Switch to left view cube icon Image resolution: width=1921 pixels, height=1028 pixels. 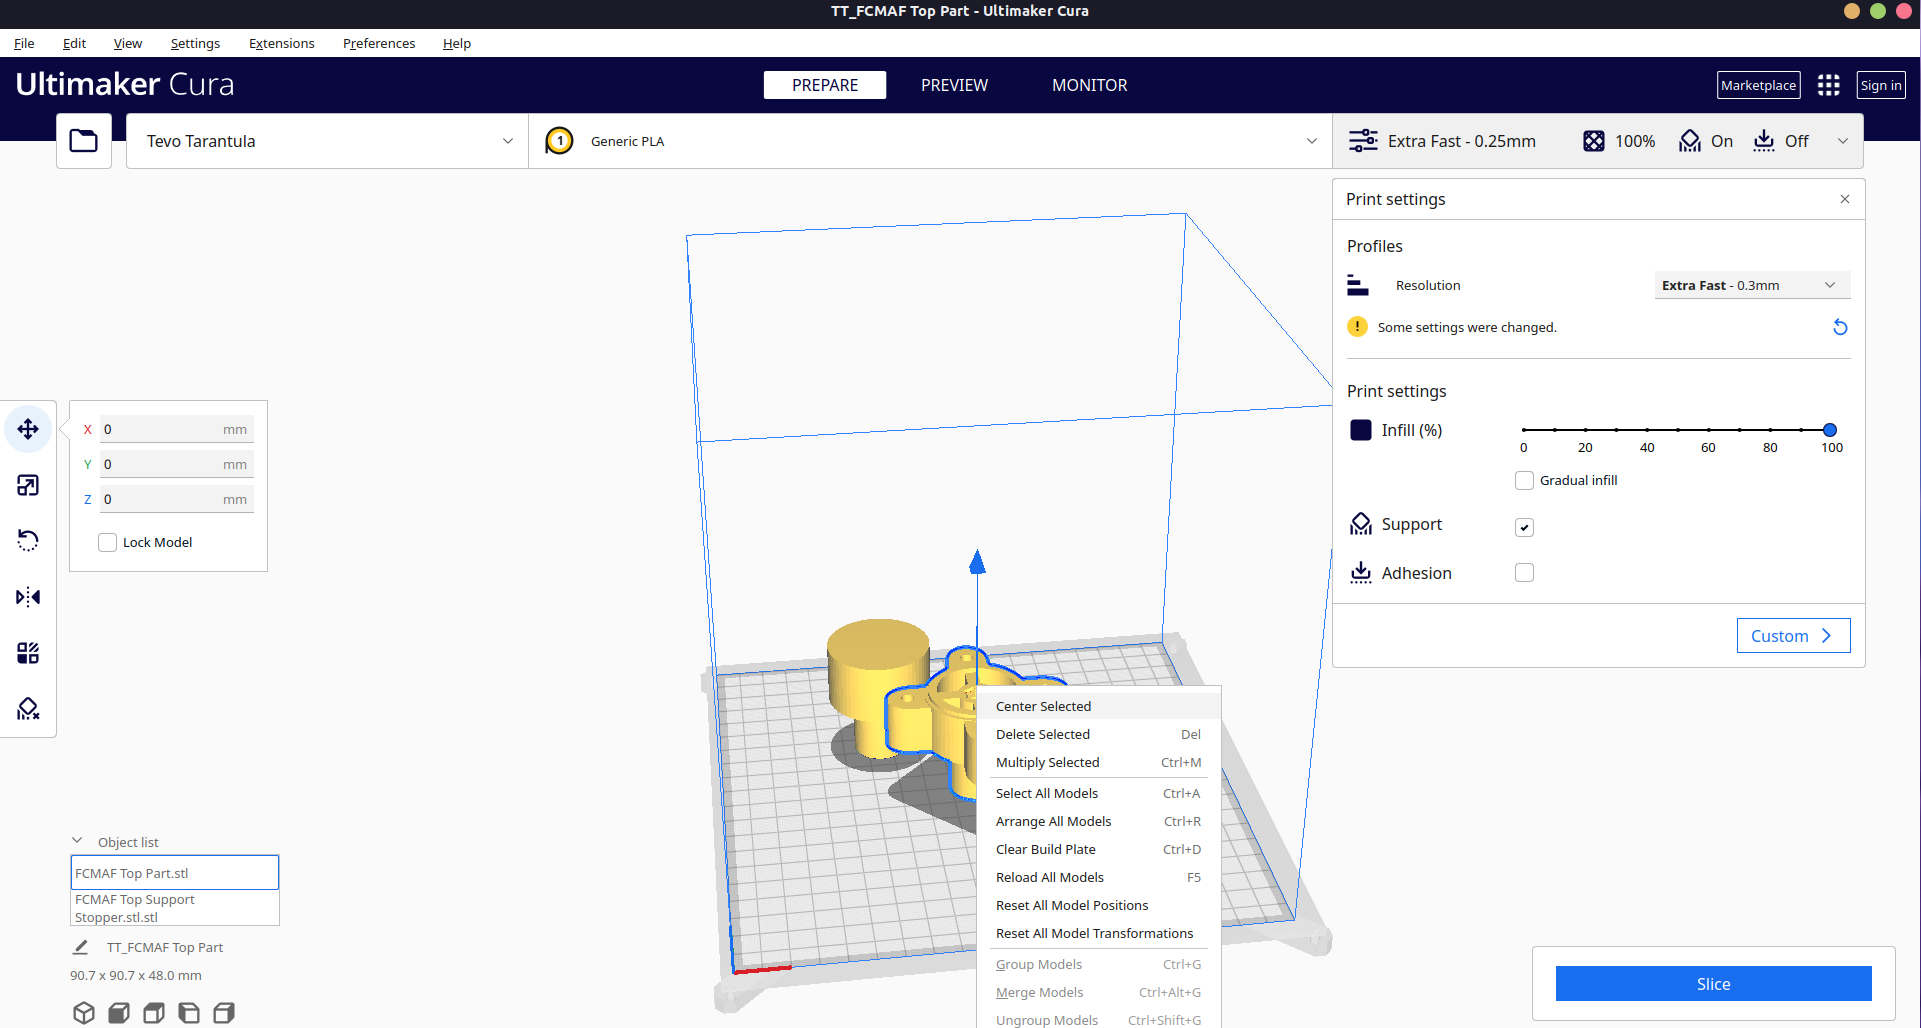(x=189, y=1013)
